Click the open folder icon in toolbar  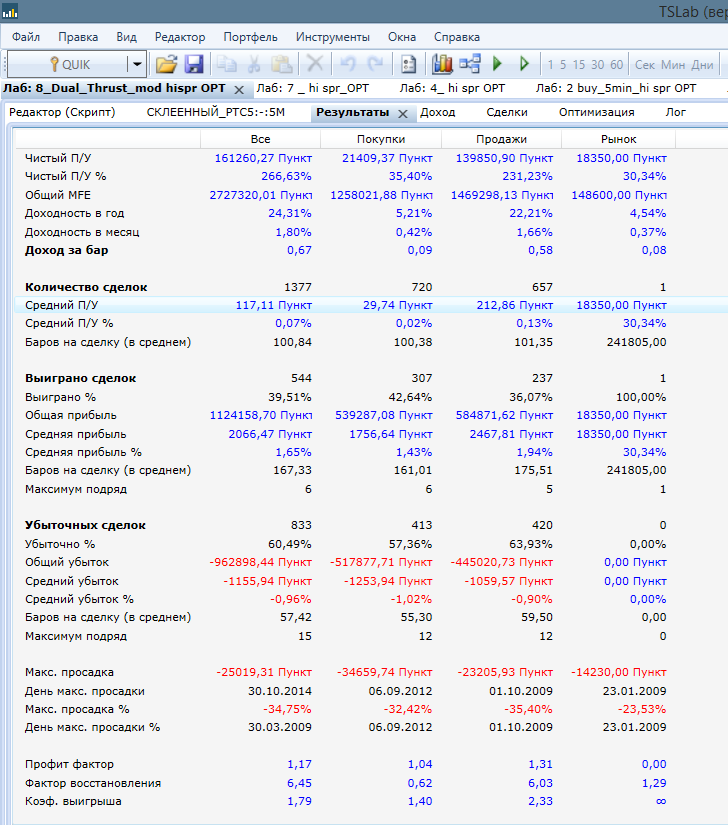coord(166,64)
